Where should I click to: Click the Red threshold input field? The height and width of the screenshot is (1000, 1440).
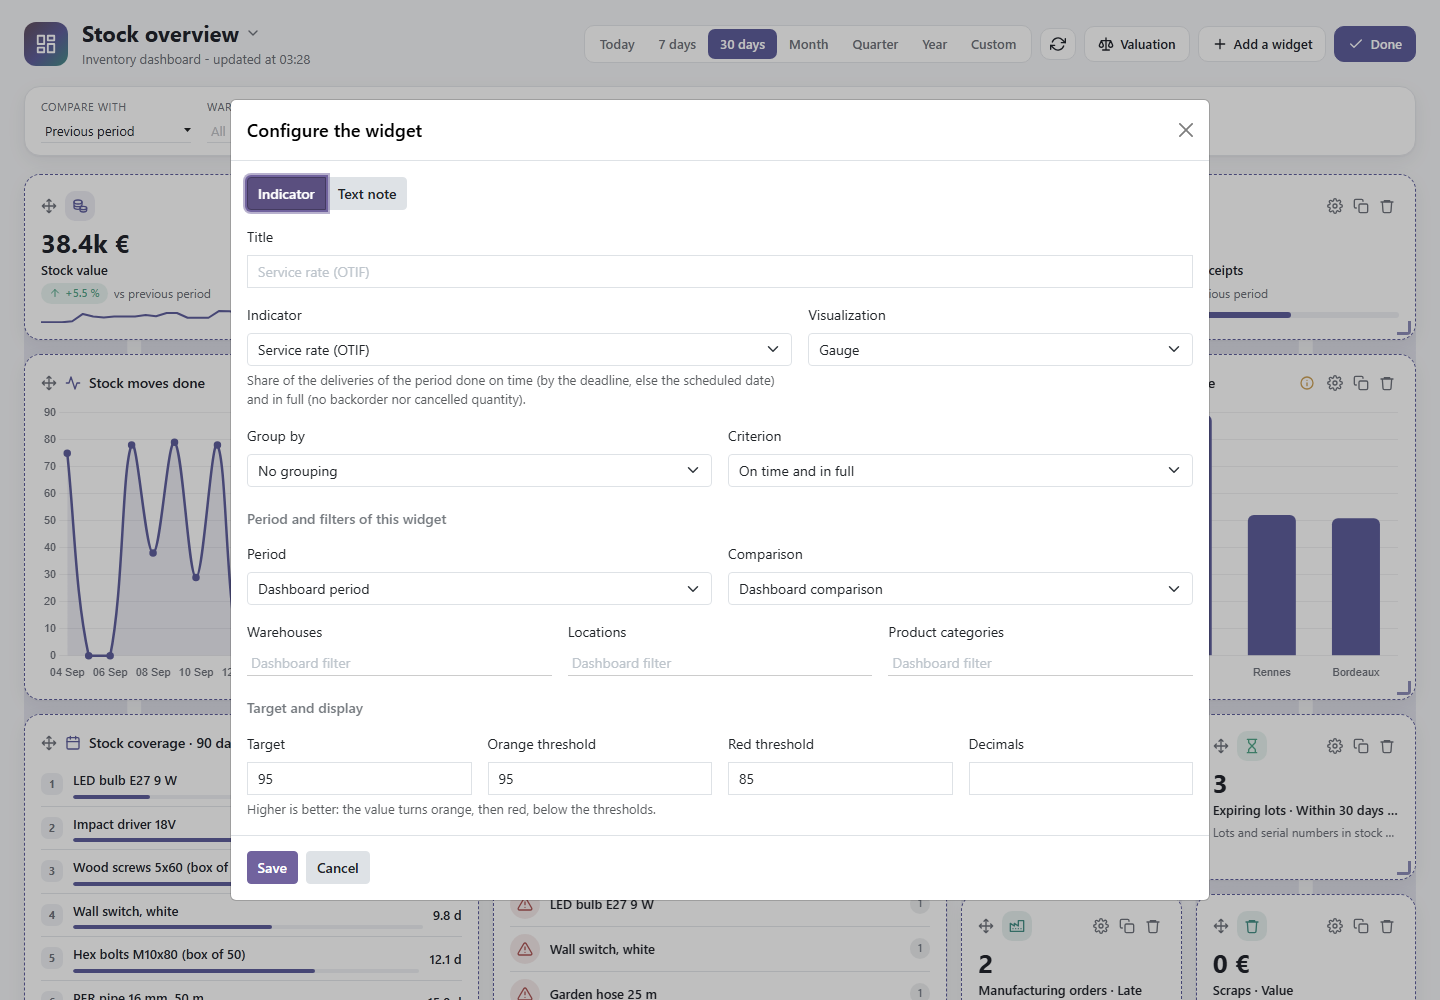(840, 779)
